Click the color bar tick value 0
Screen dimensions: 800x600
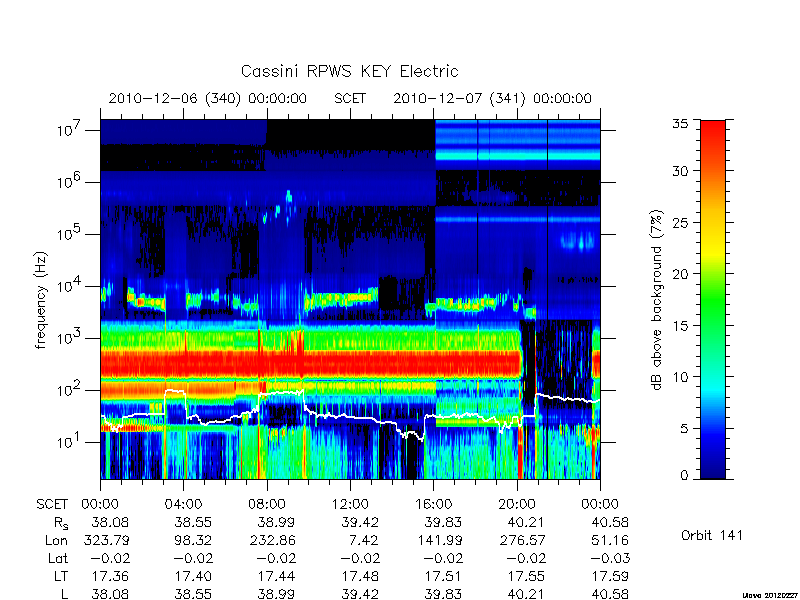(x=684, y=476)
